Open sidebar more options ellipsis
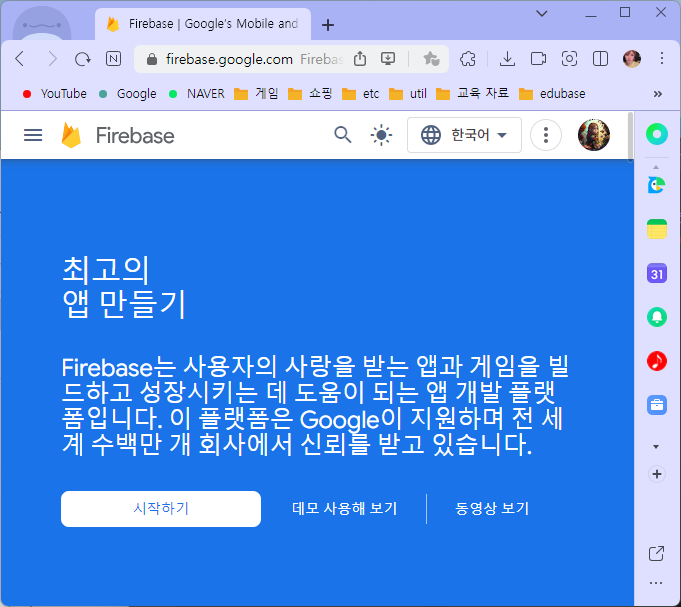 point(656,583)
